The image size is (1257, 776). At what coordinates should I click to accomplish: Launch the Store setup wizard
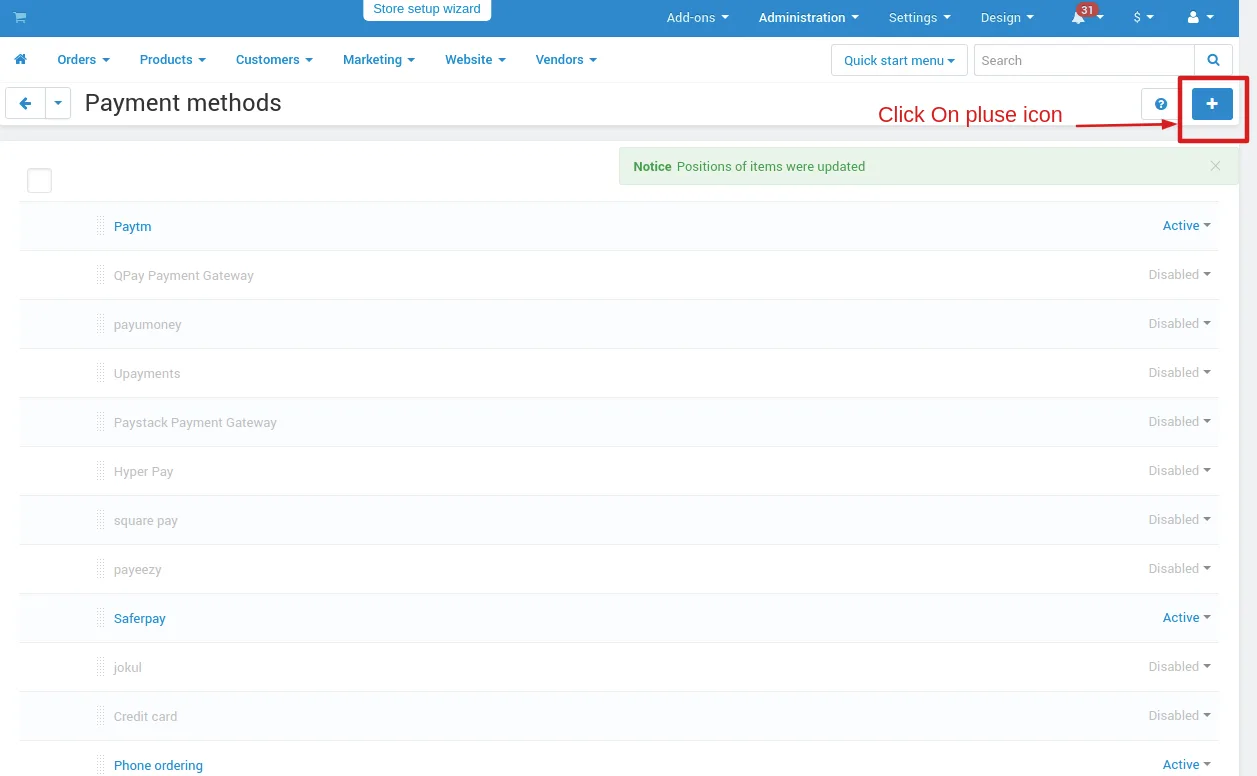(x=427, y=10)
